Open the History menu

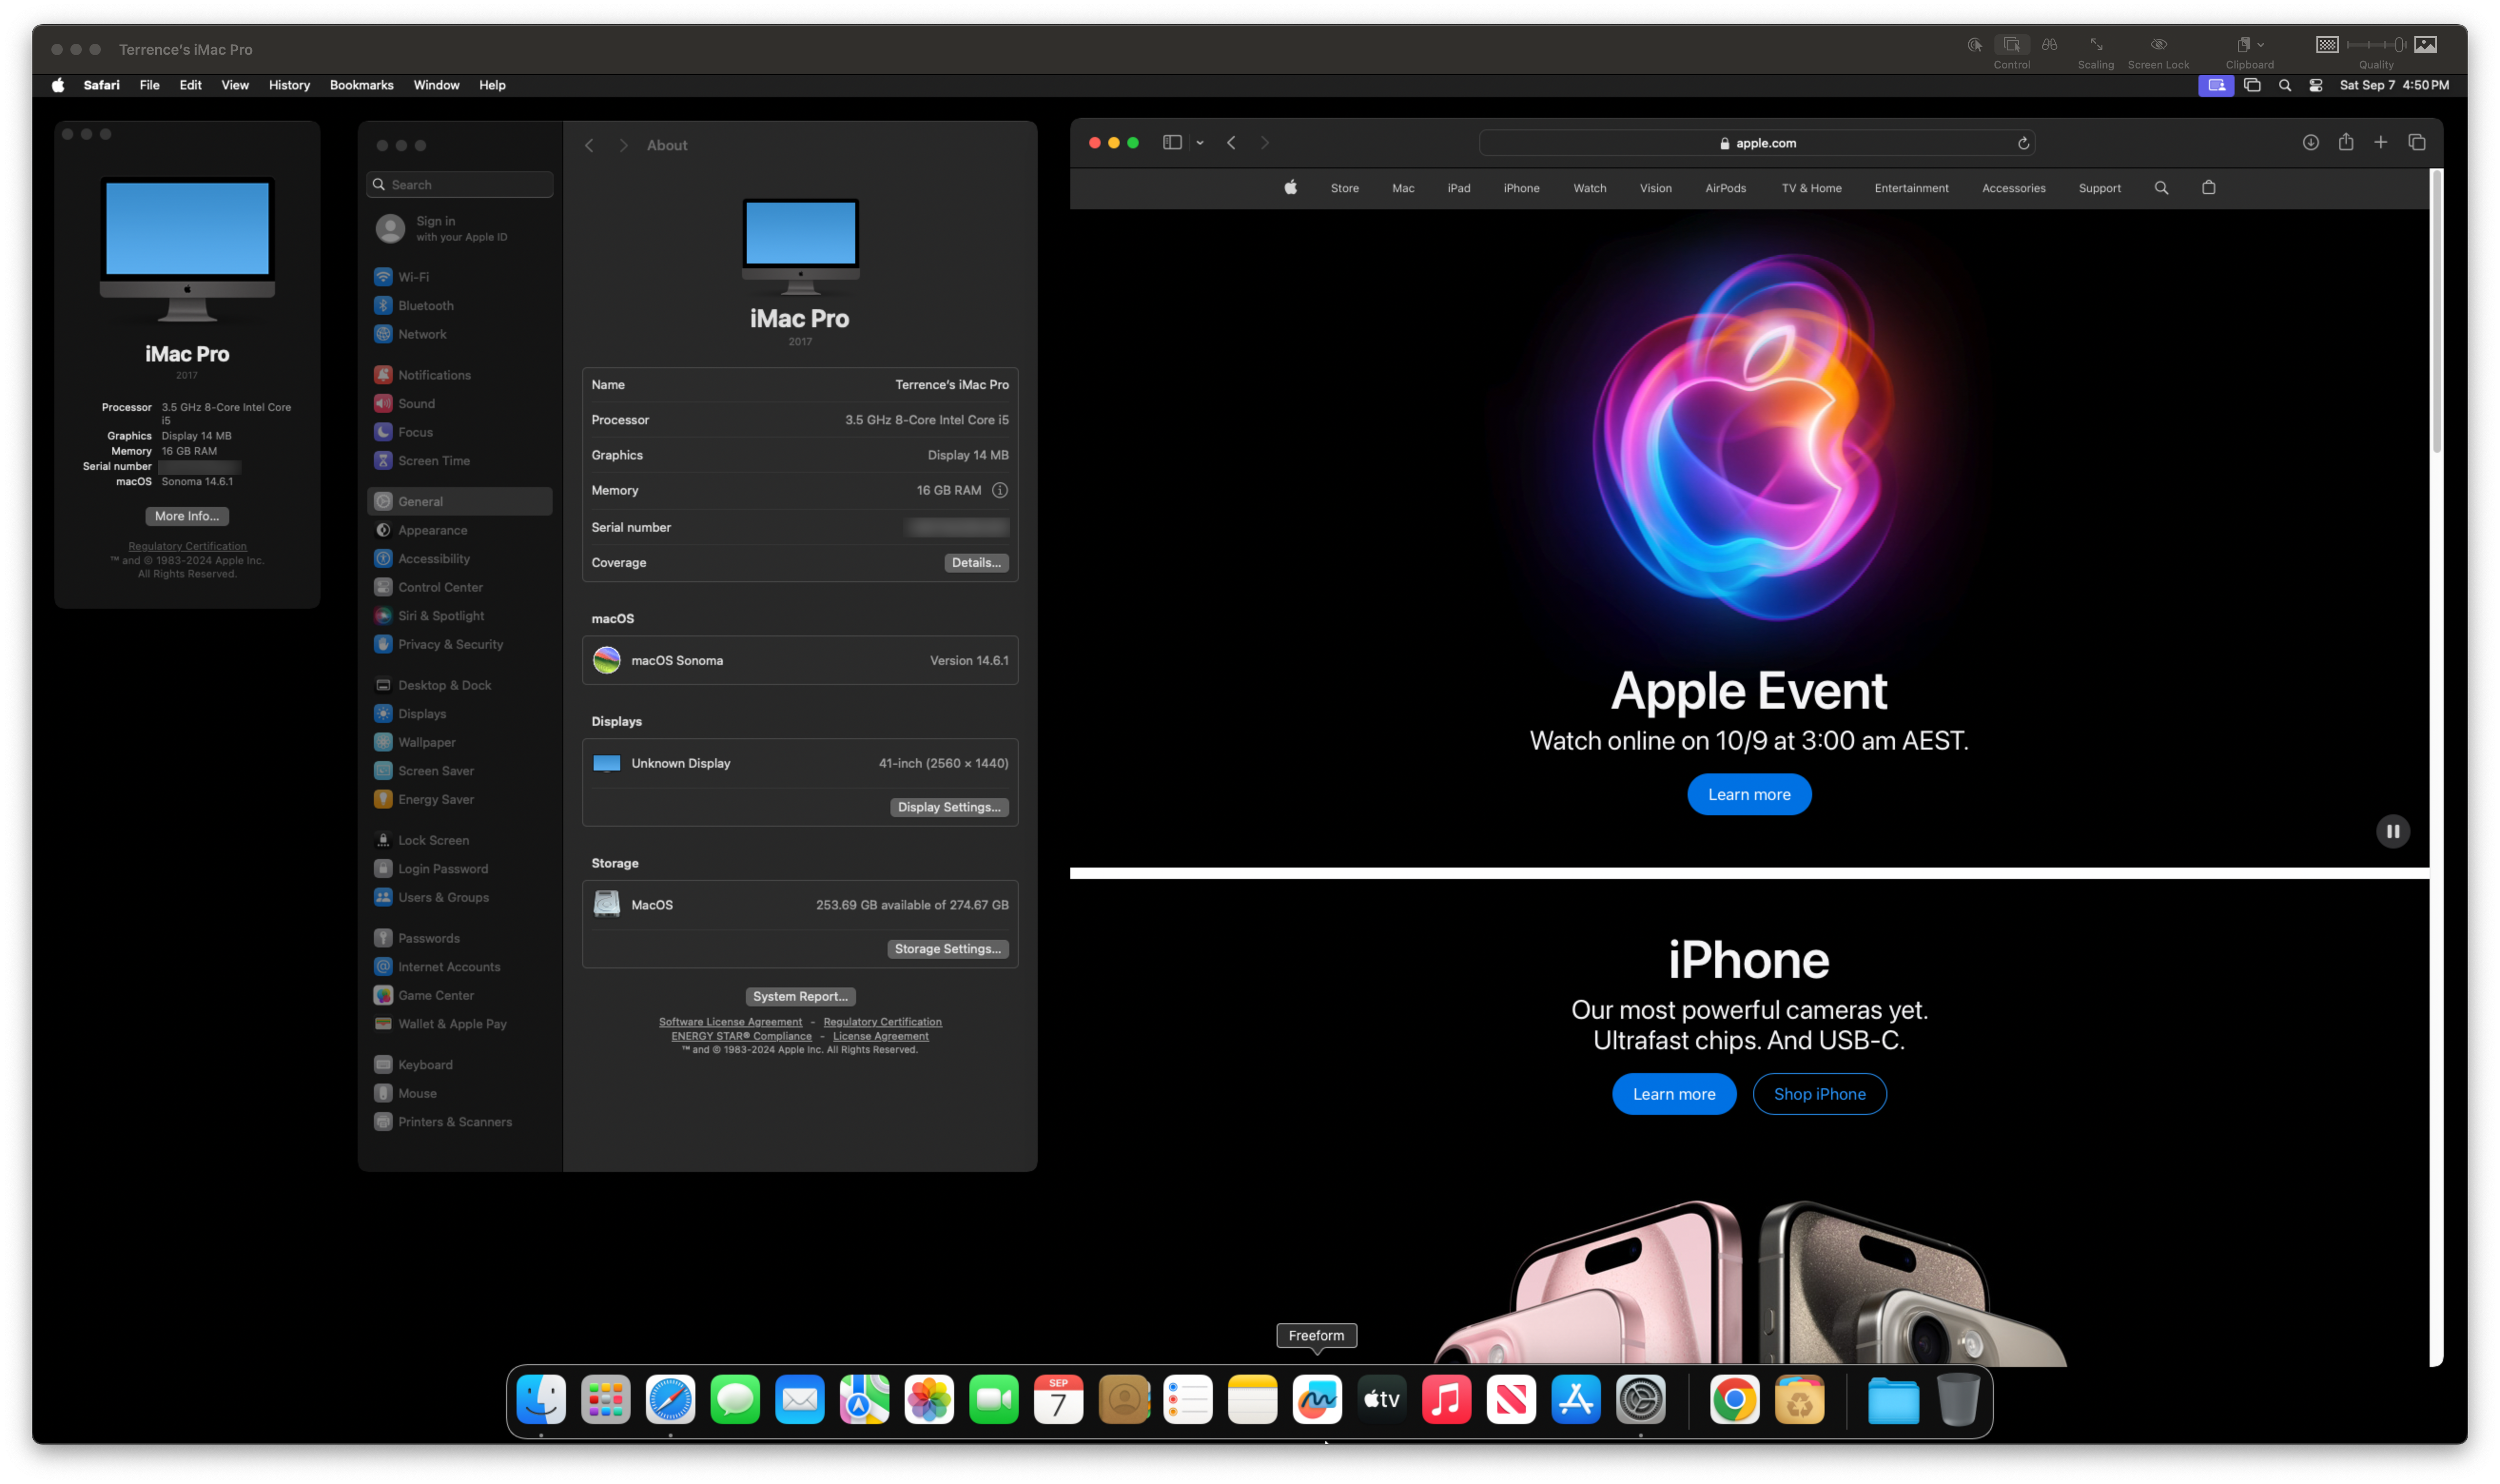tap(289, 85)
